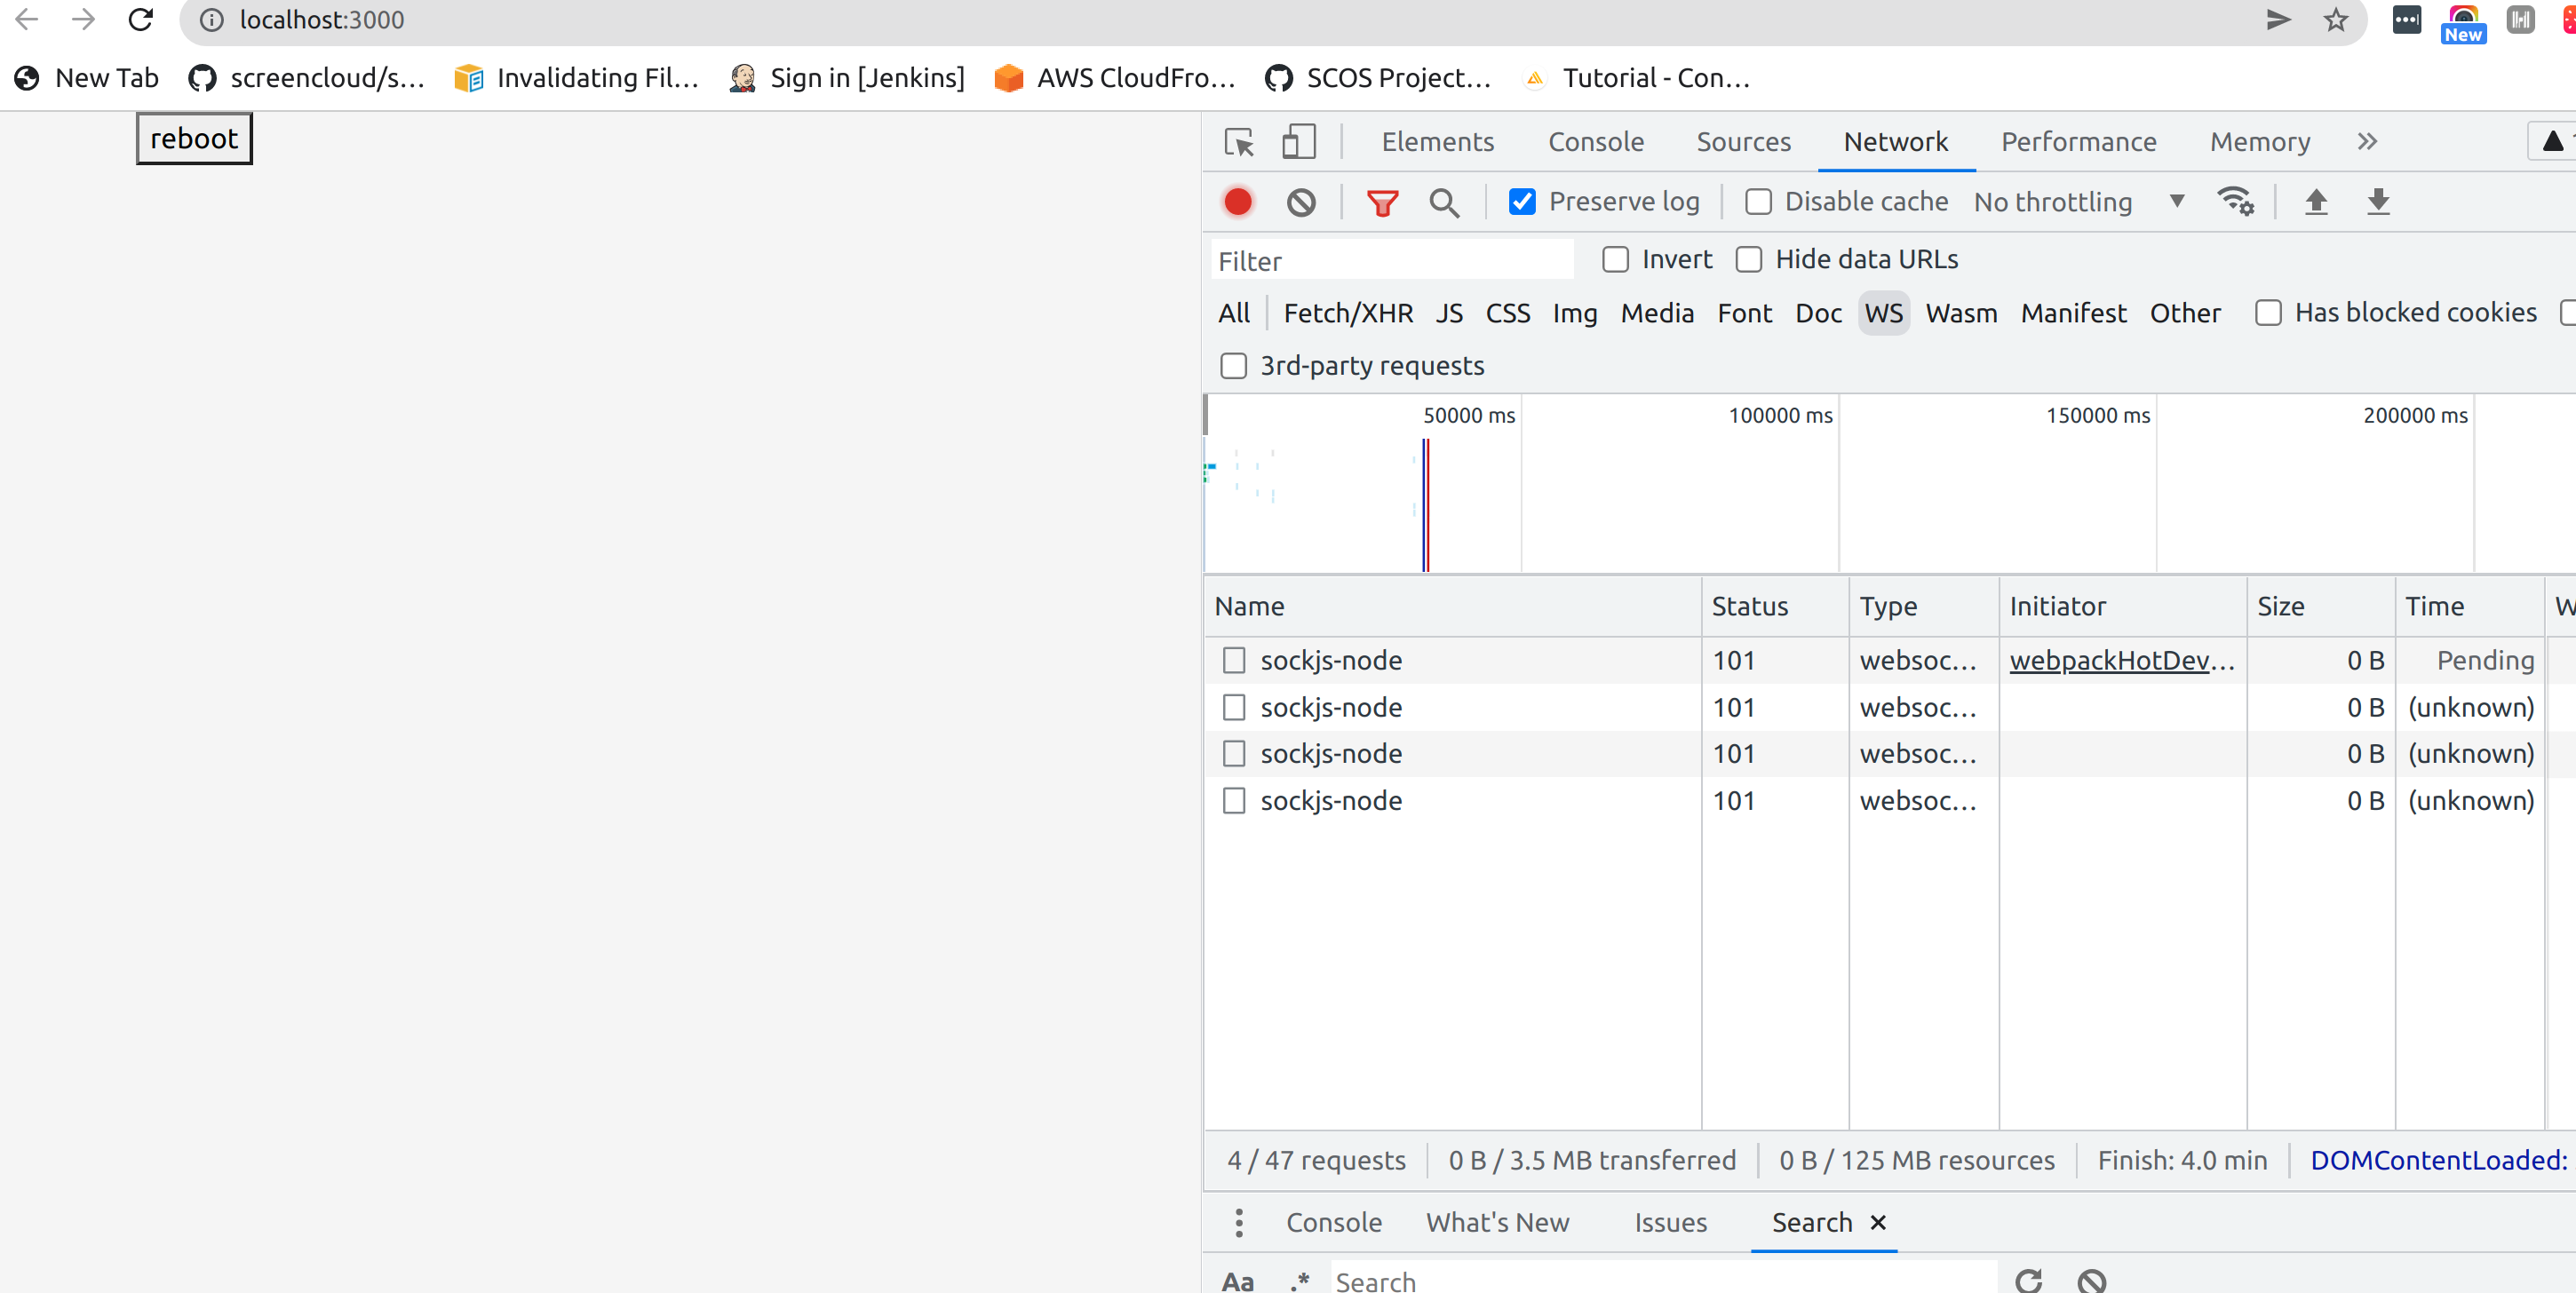Check the Invert filter checkbox
2576x1293 pixels.
(x=1615, y=260)
